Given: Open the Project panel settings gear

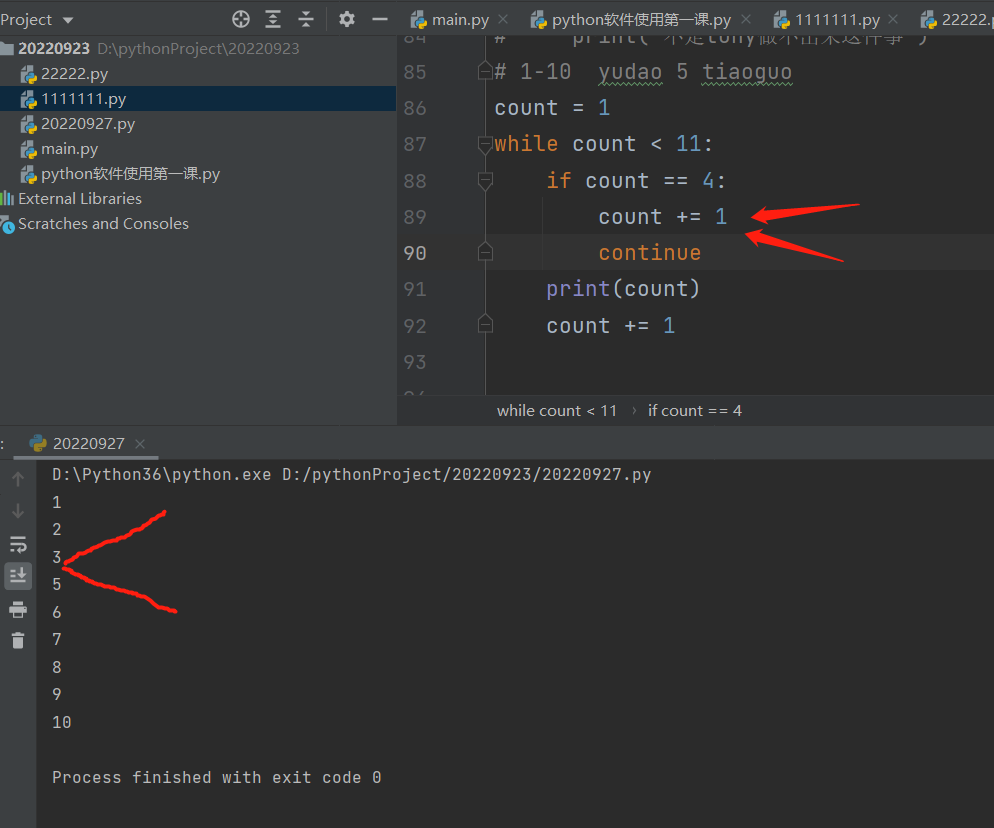Looking at the screenshot, I should pos(347,19).
